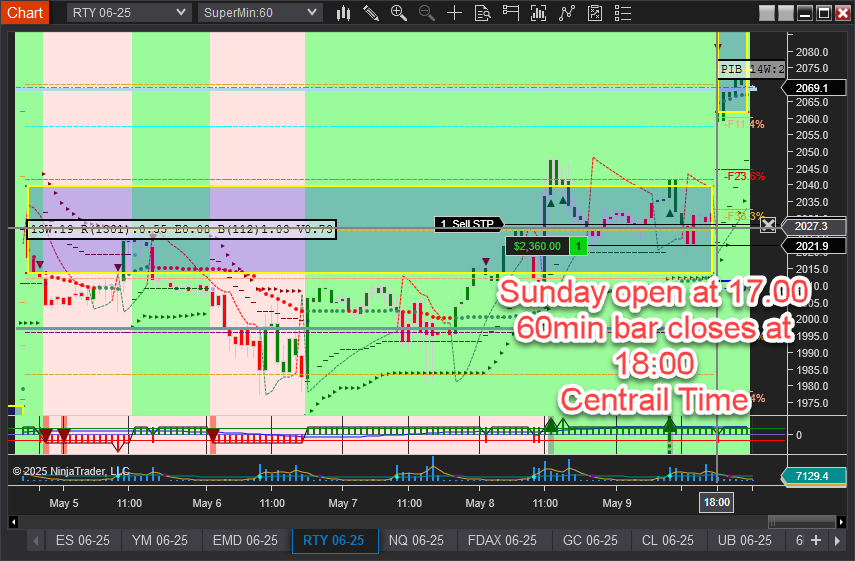Cancel the Sell STP order with X
The height and width of the screenshot is (561, 855).
[768, 225]
